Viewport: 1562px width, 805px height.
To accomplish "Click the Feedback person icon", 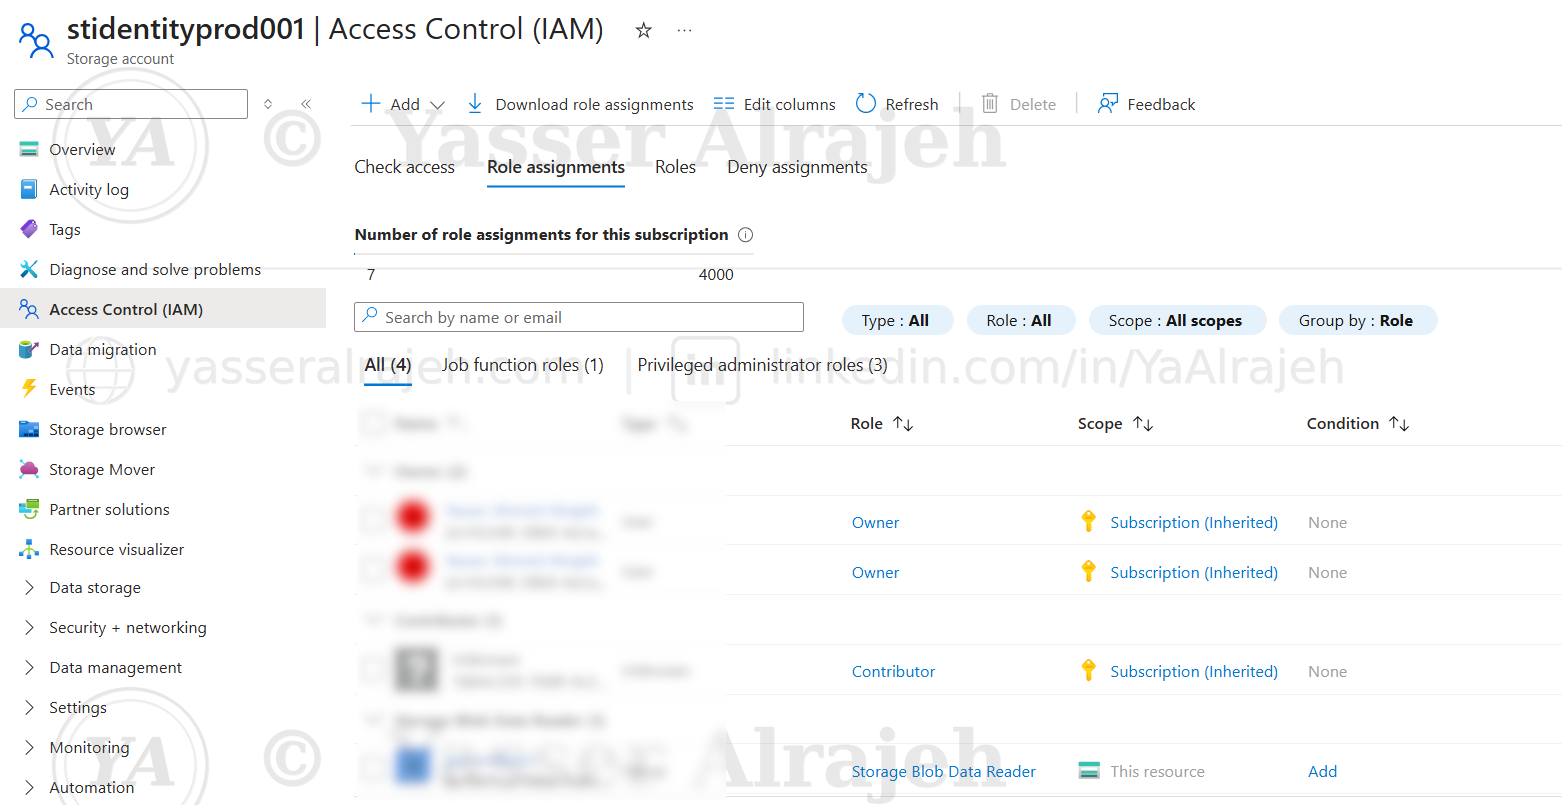I will click(x=1107, y=104).
